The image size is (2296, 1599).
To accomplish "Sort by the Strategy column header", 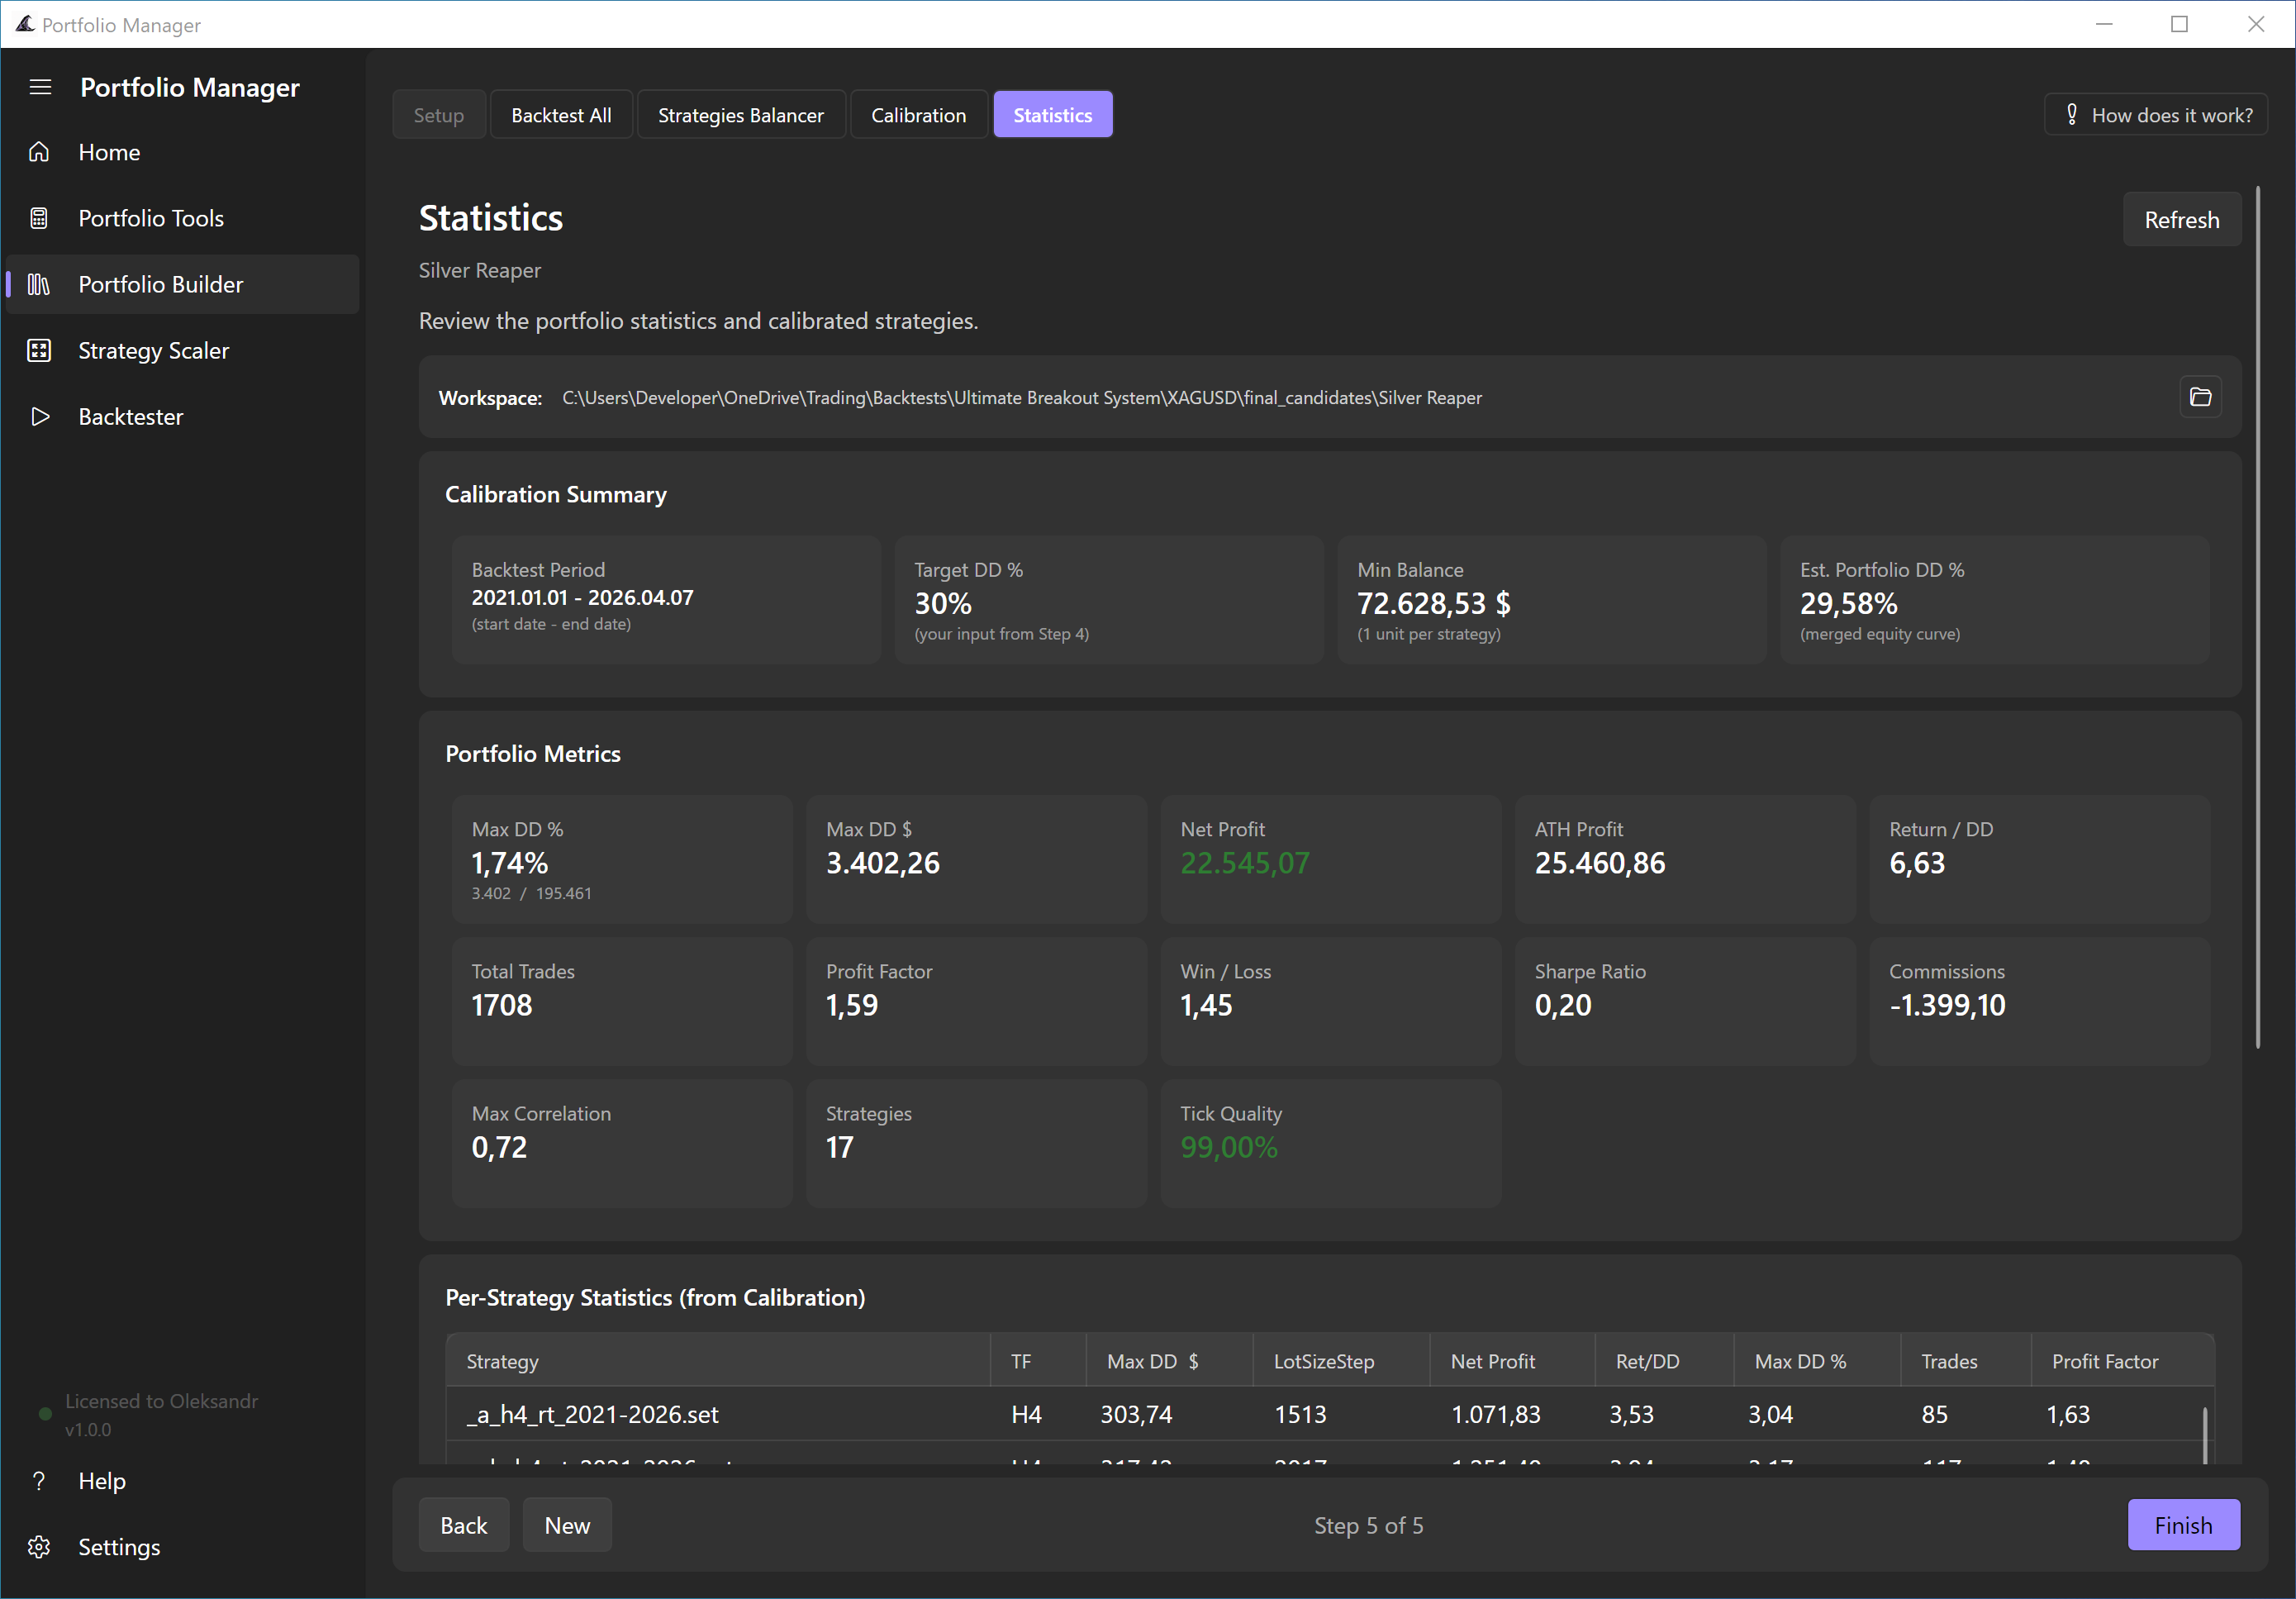I will (x=718, y=1361).
